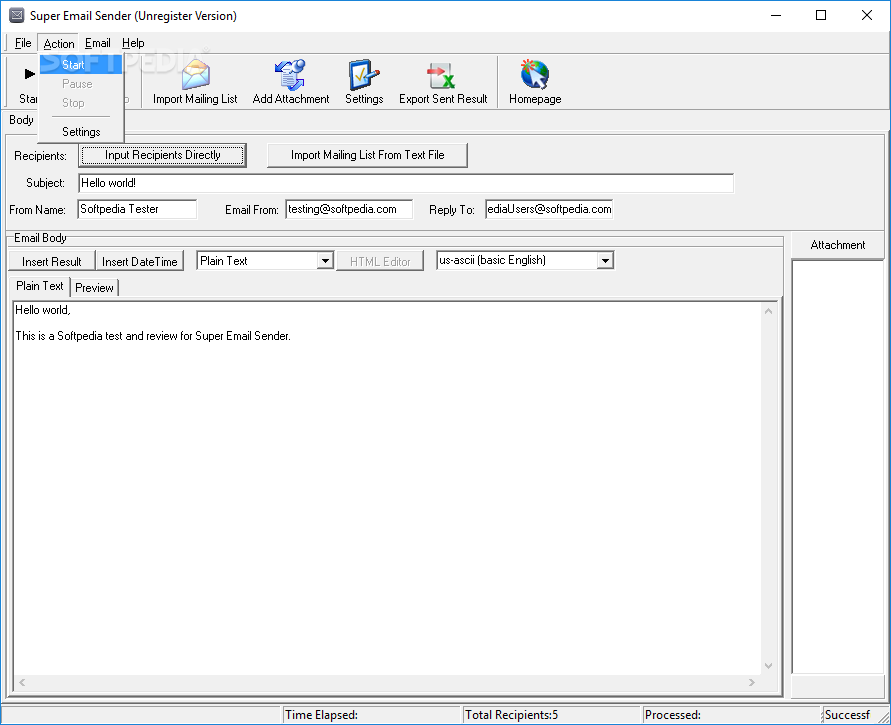Viewport: 891px width, 725px height.
Task: Choose Start in the Action menu
Action: pos(81,65)
